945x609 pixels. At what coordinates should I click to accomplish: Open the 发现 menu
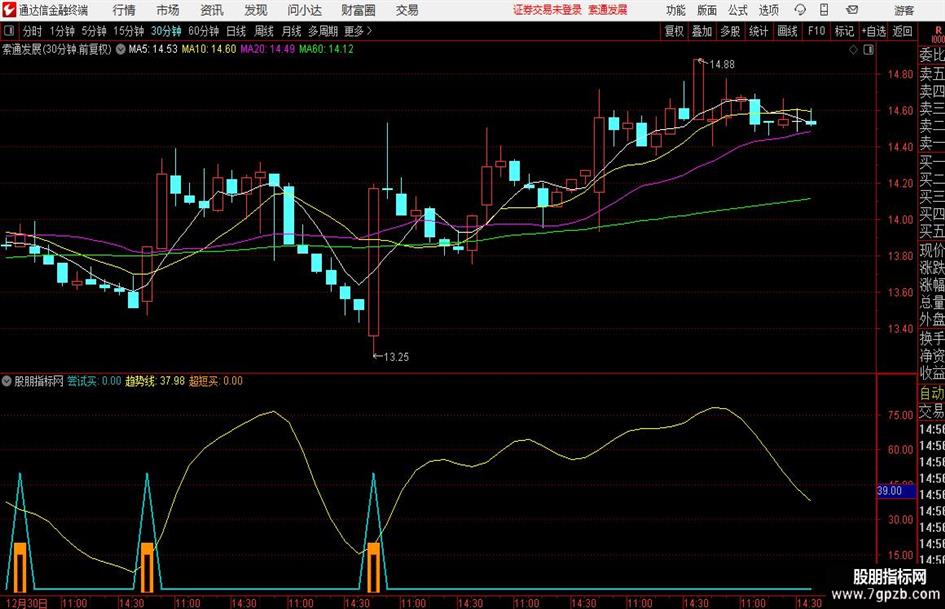point(256,10)
